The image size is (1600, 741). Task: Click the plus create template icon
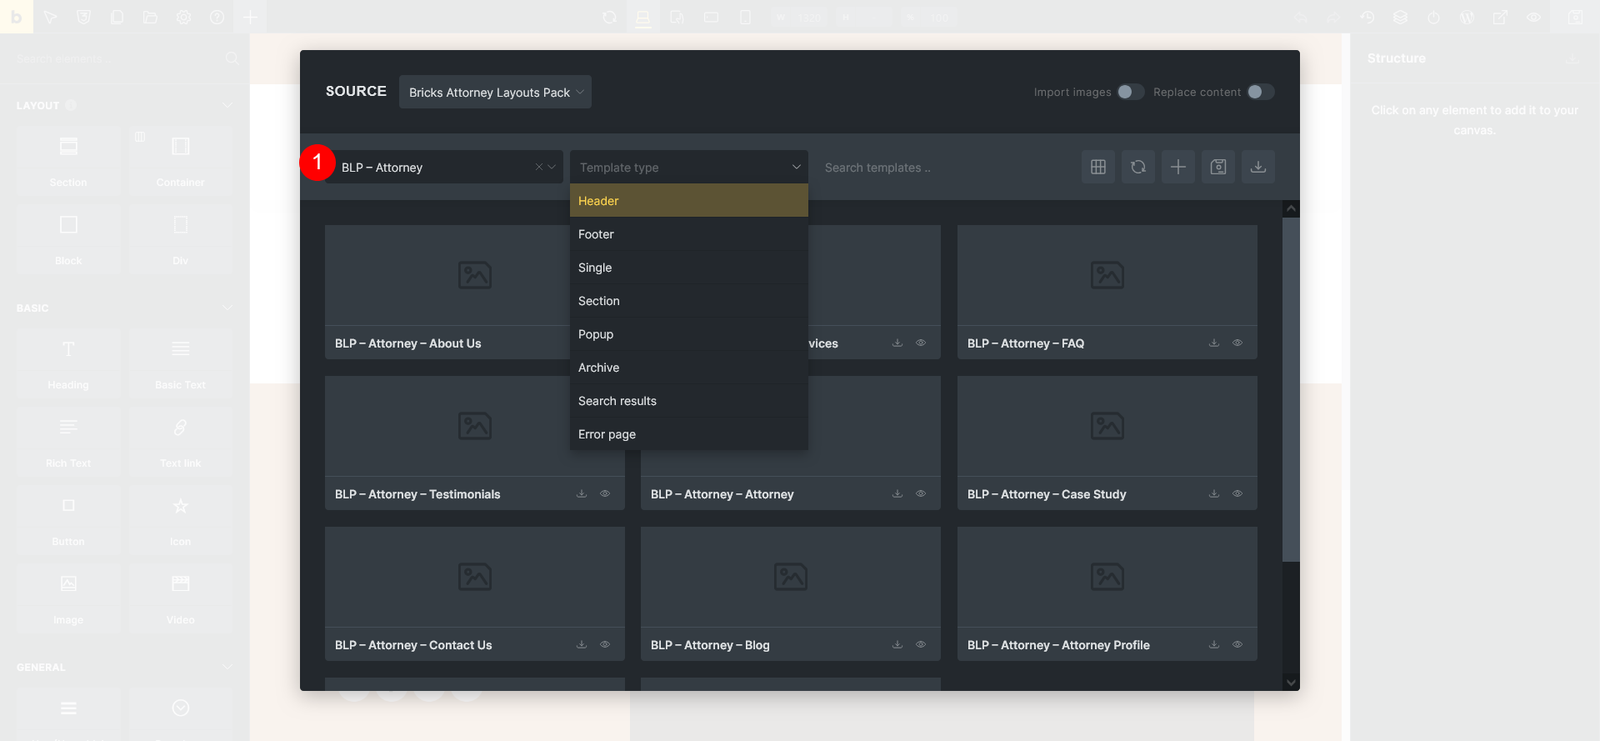click(x=1178, y=167)
